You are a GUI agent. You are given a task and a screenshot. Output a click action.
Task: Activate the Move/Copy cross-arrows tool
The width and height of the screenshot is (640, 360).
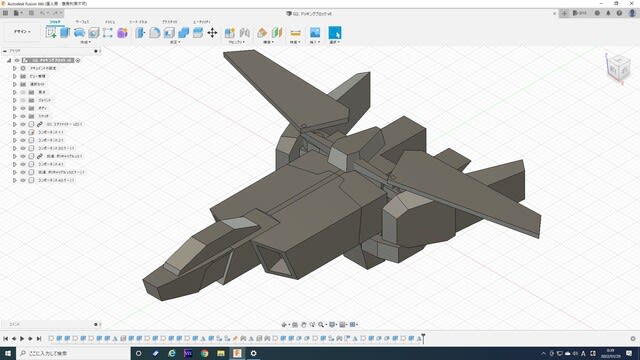click(212, 33)
